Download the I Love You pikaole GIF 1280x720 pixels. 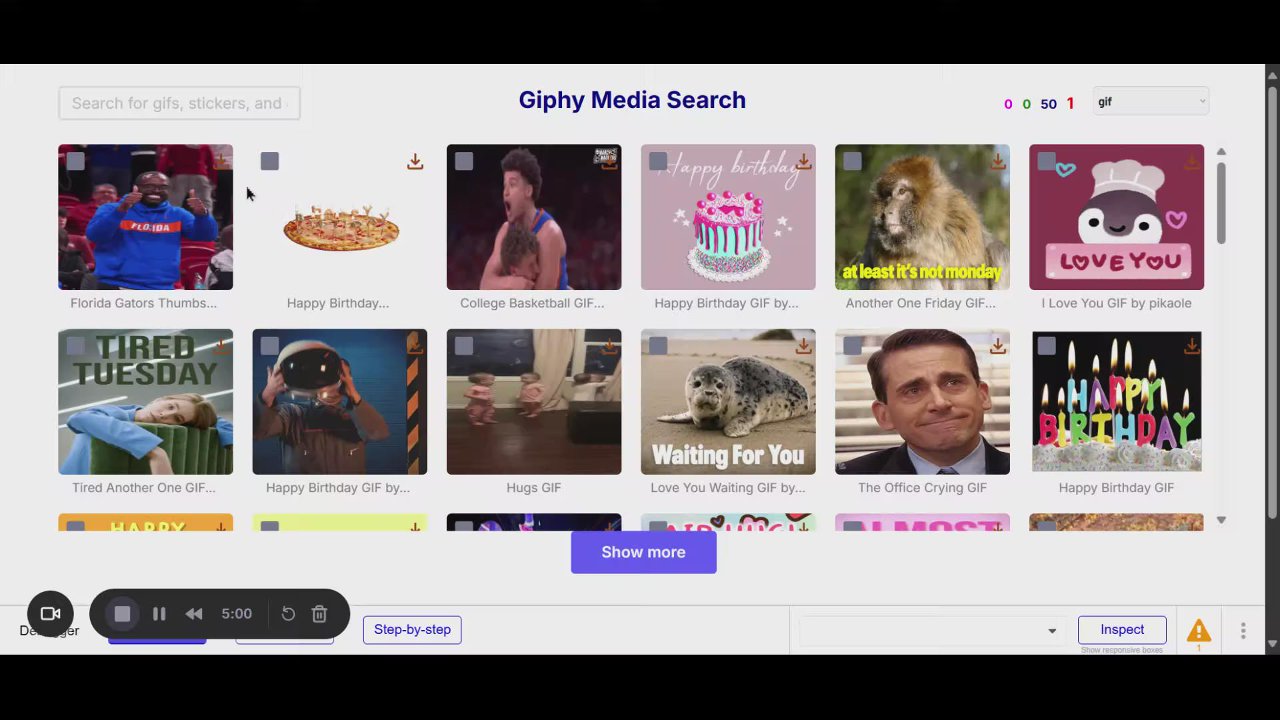click(1191, 162)
